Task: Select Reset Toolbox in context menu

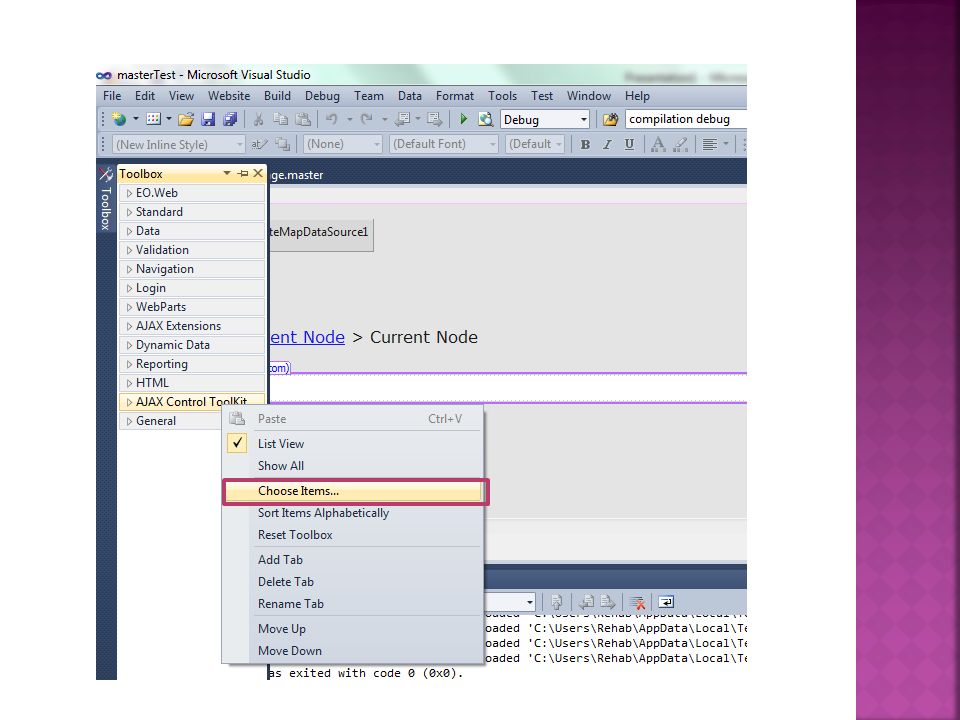Action: pos(355,535)
